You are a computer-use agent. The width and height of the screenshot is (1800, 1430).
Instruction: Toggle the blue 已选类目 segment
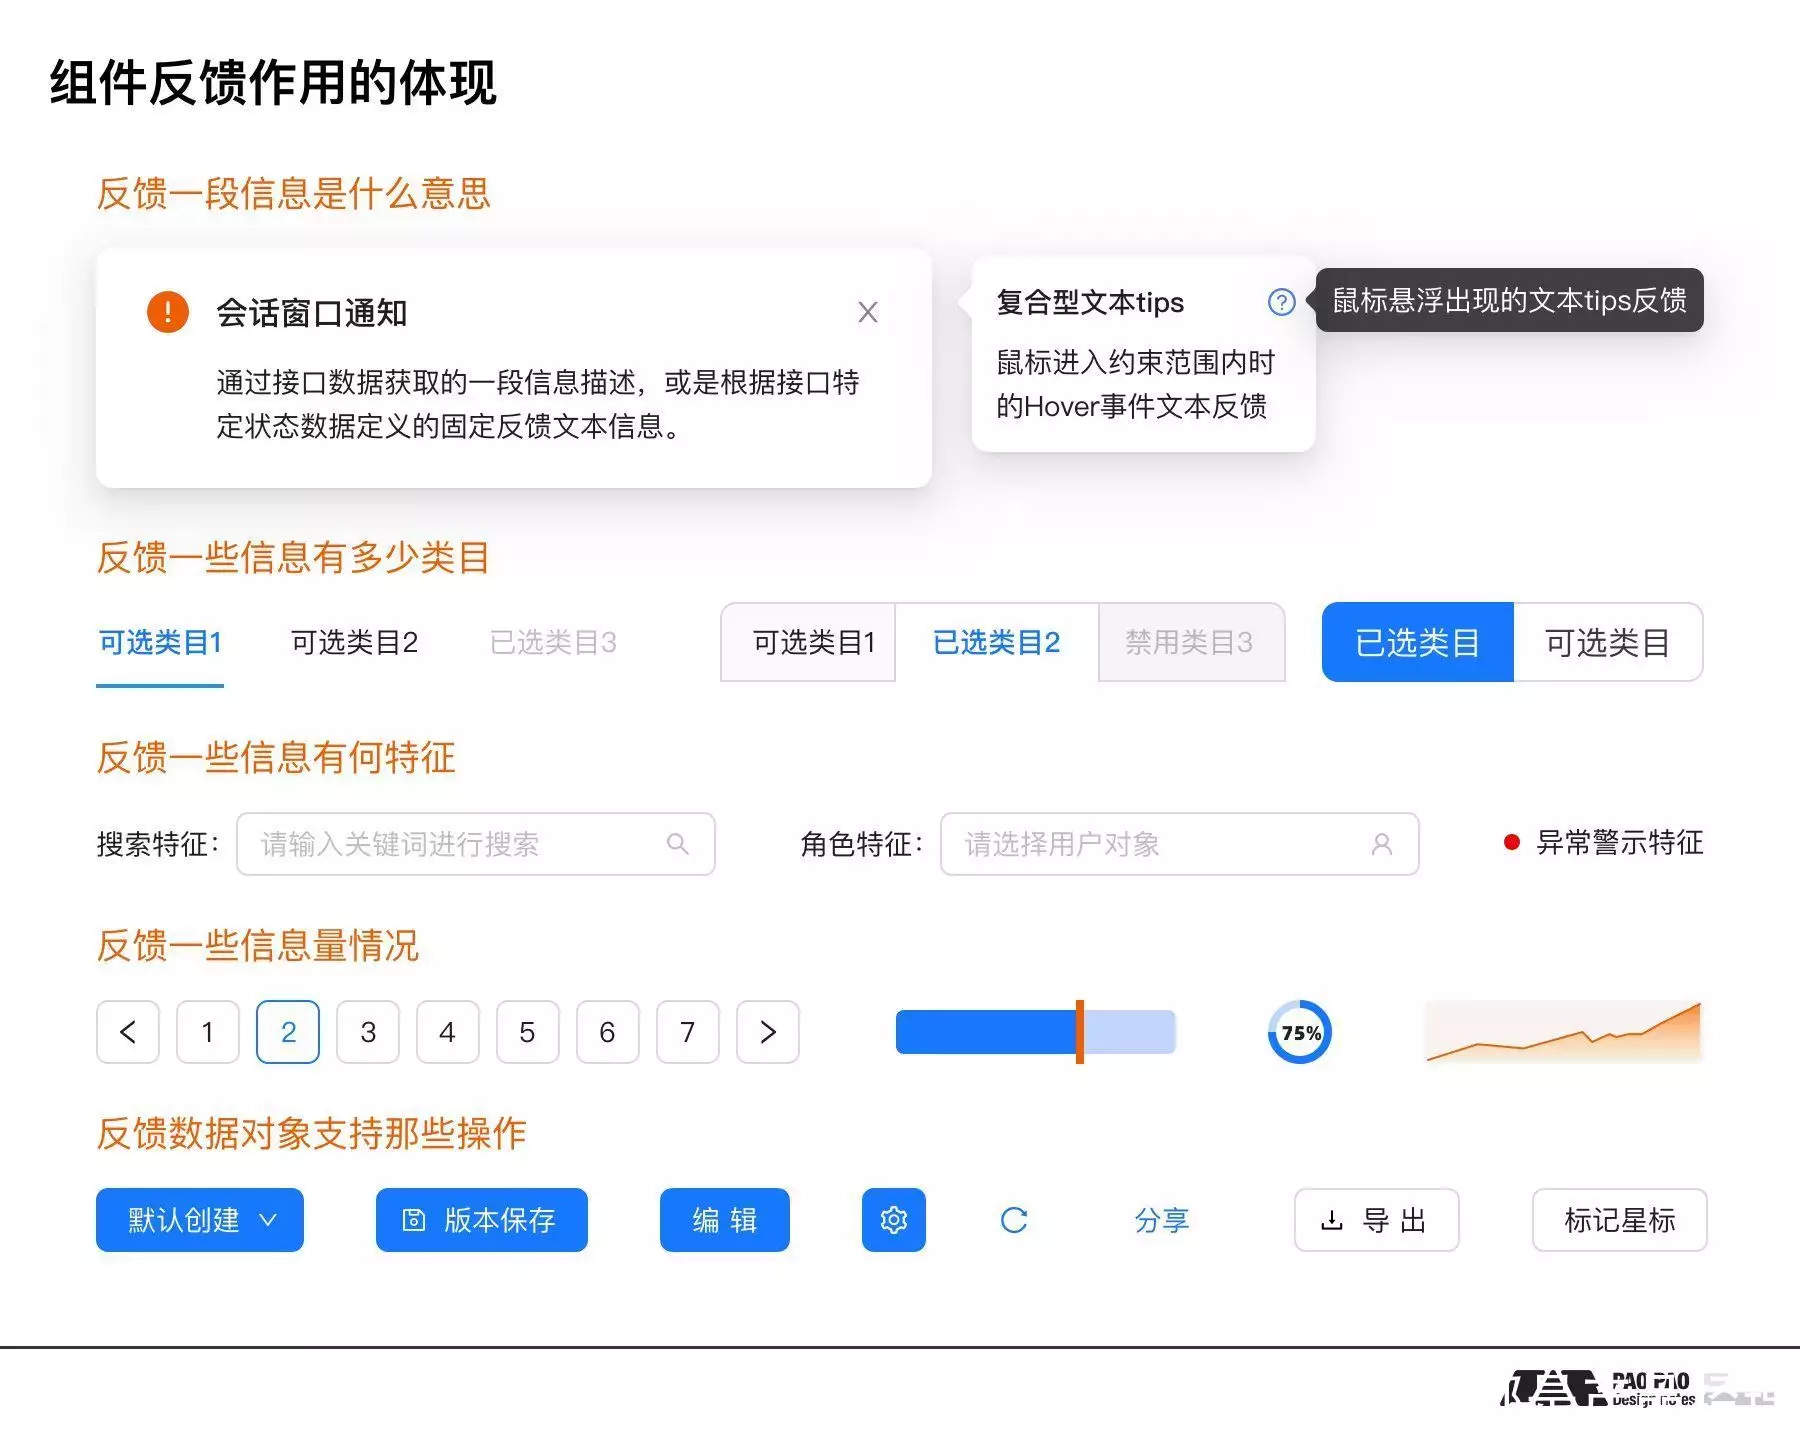click(1417, 642)
